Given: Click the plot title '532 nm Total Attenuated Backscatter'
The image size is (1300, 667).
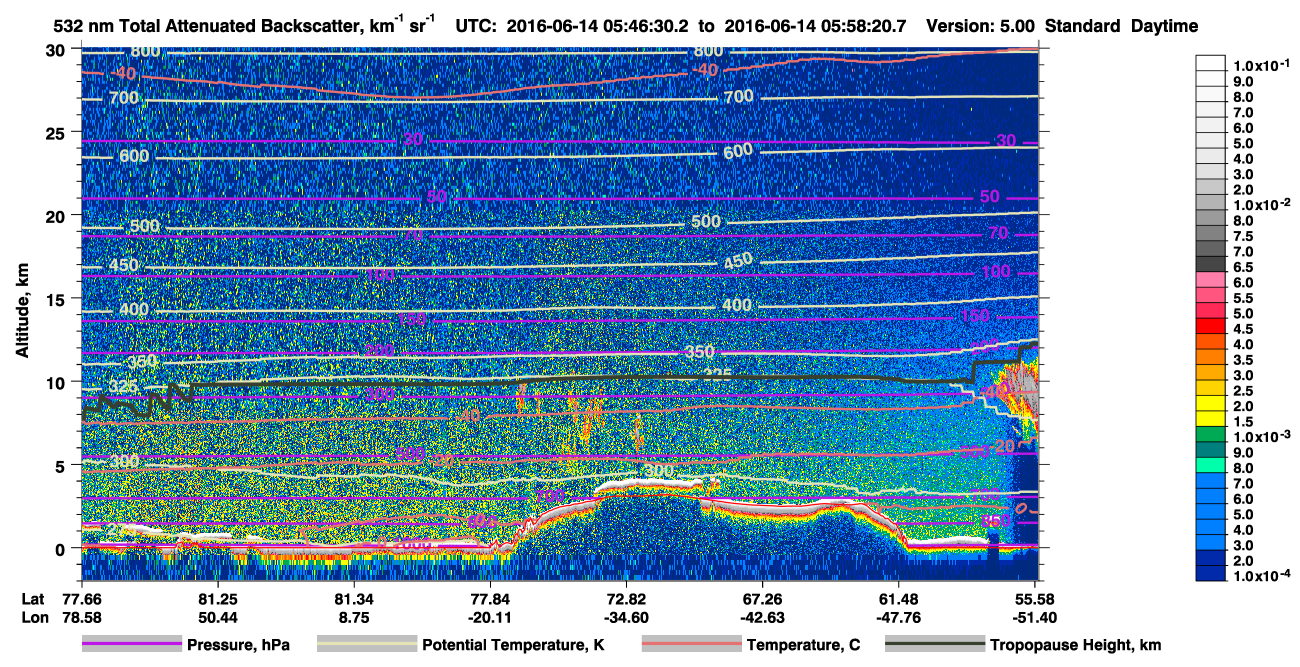Looking at the screenshot, I should (210, 26).
